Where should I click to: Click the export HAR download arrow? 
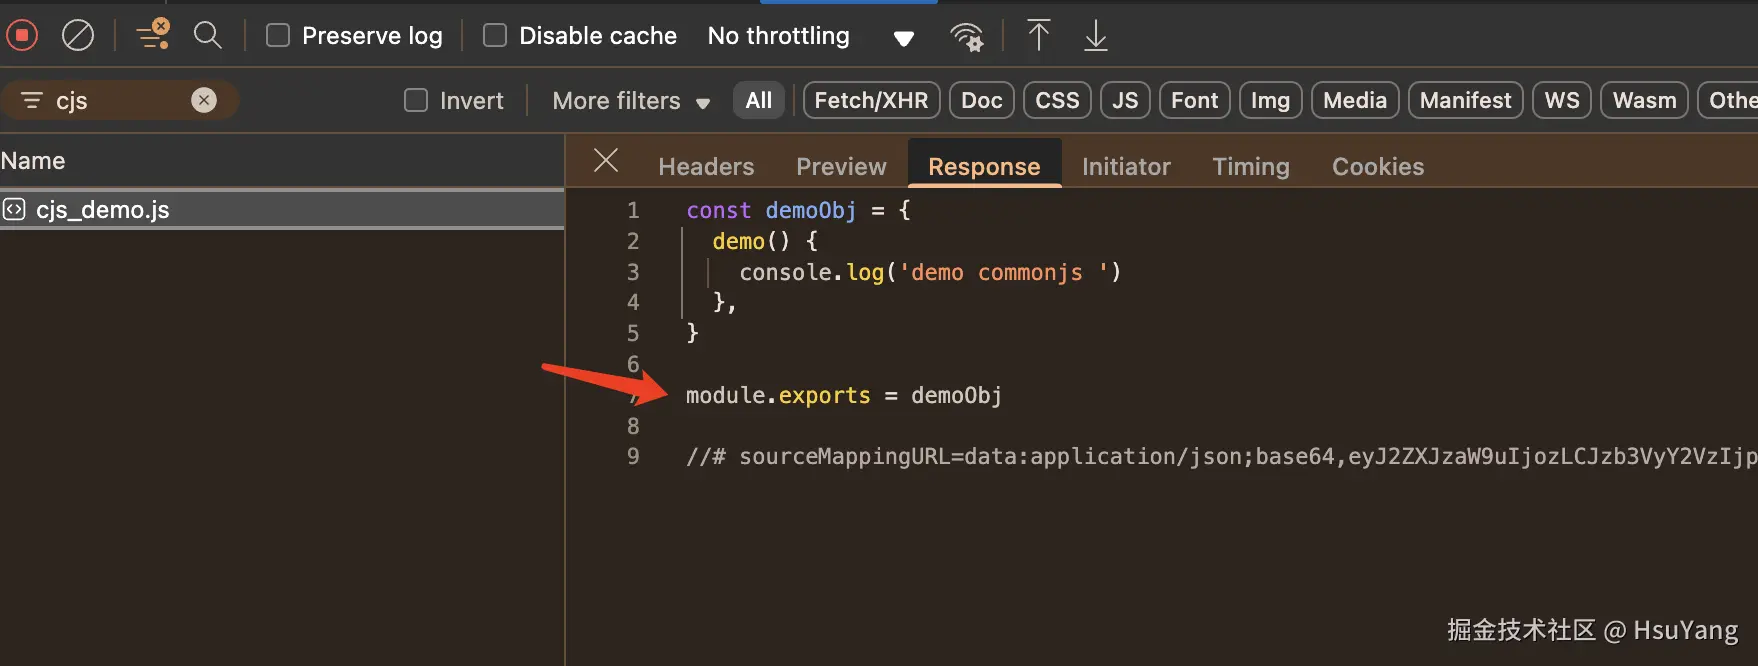(1096, 36)
